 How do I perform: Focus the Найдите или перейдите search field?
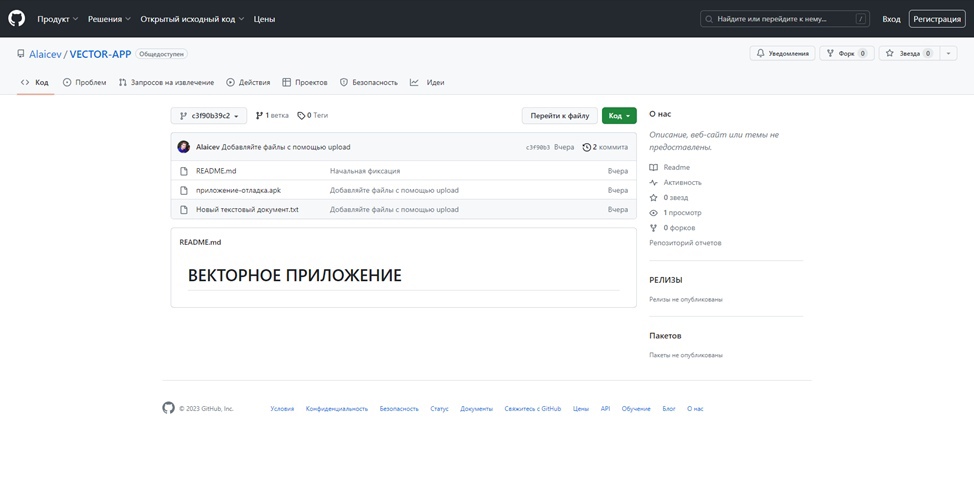click(x=785, y=19)
